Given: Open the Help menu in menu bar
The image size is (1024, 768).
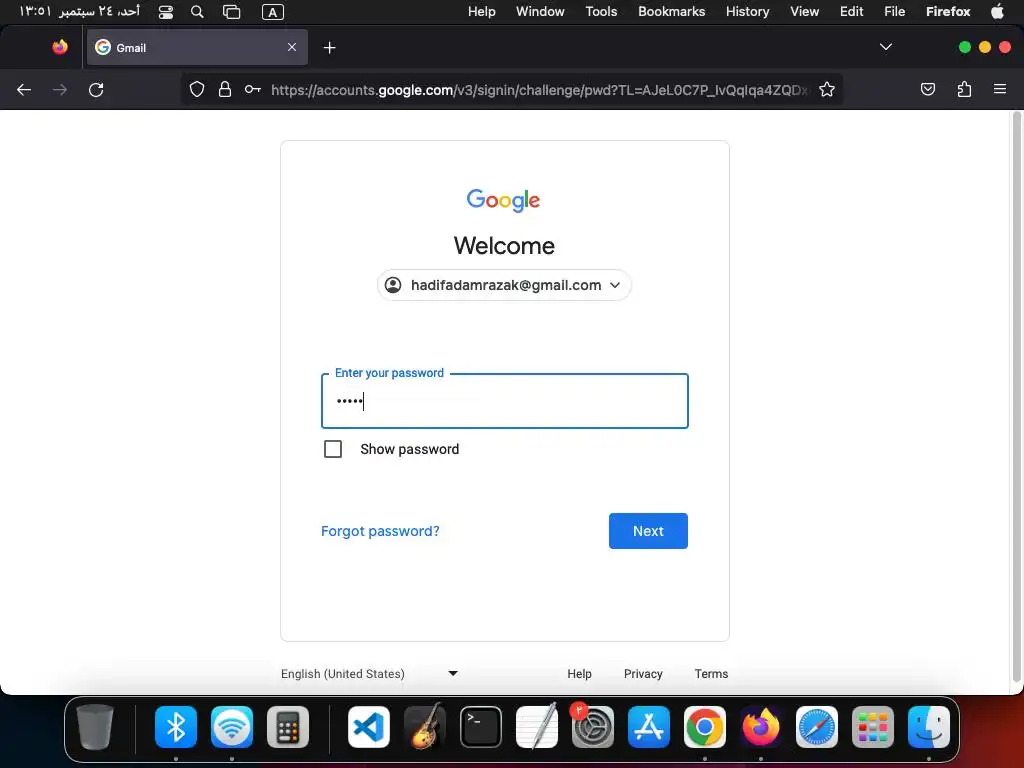Looking at the screenshot, I should (x=482, y=11).
